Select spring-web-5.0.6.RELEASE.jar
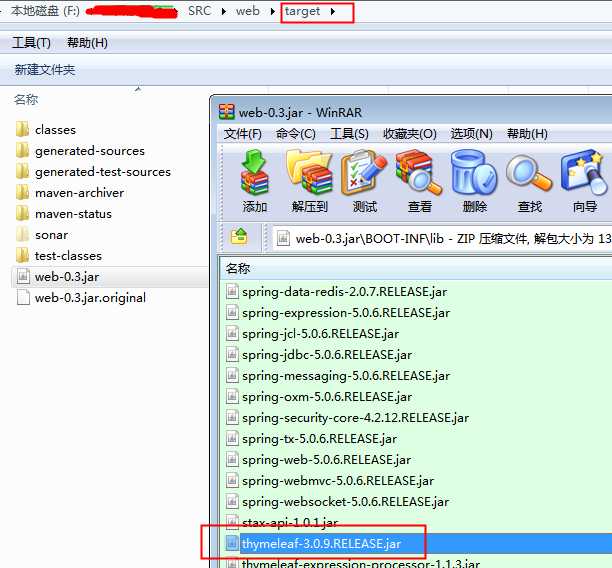Image resolution: width=612 pixels, height=568 pixels. tap(326, 460)
